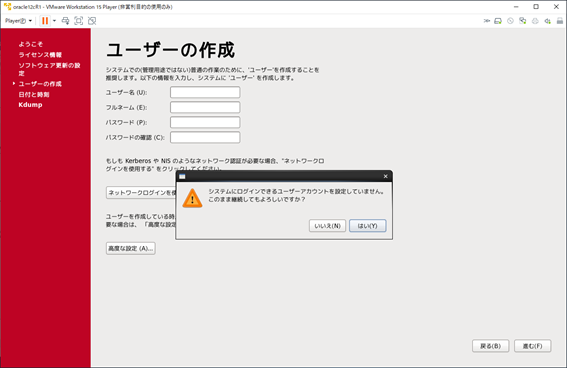Select ユーザーの作成 in the sidebar
The height and width of the screenshot is (368, 567).
pyautogui.click(x=40, y=84)
